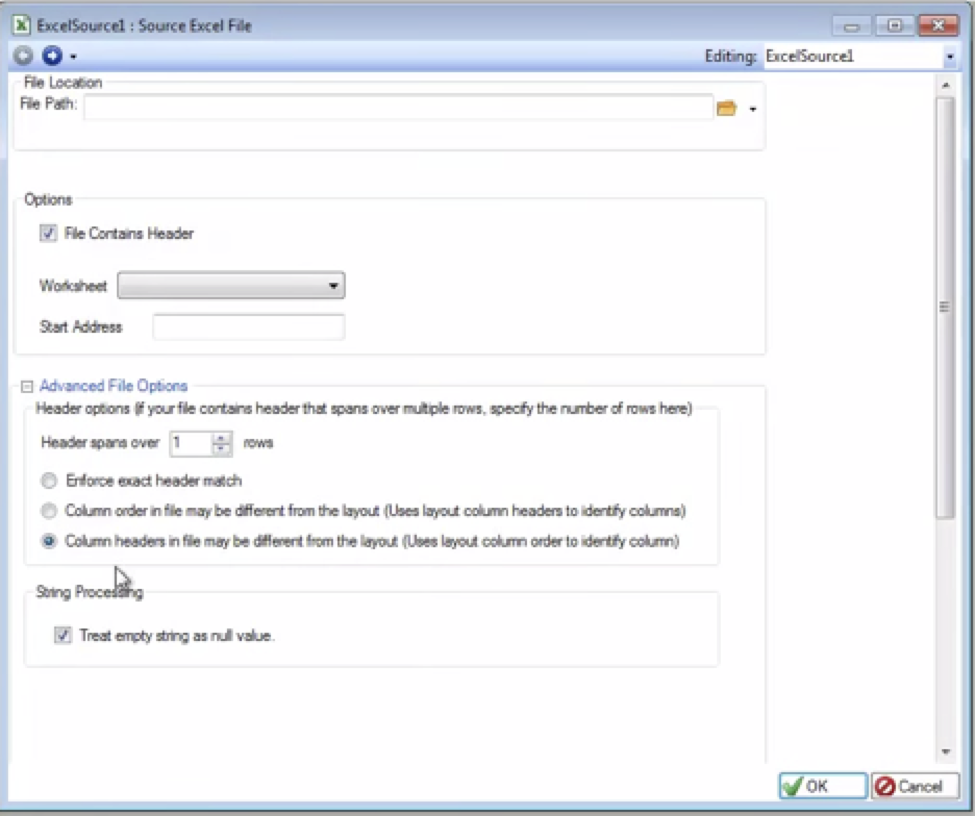Click the Cancel button
This screenshot has width=975, height=816.
click(x=914, y=786)
